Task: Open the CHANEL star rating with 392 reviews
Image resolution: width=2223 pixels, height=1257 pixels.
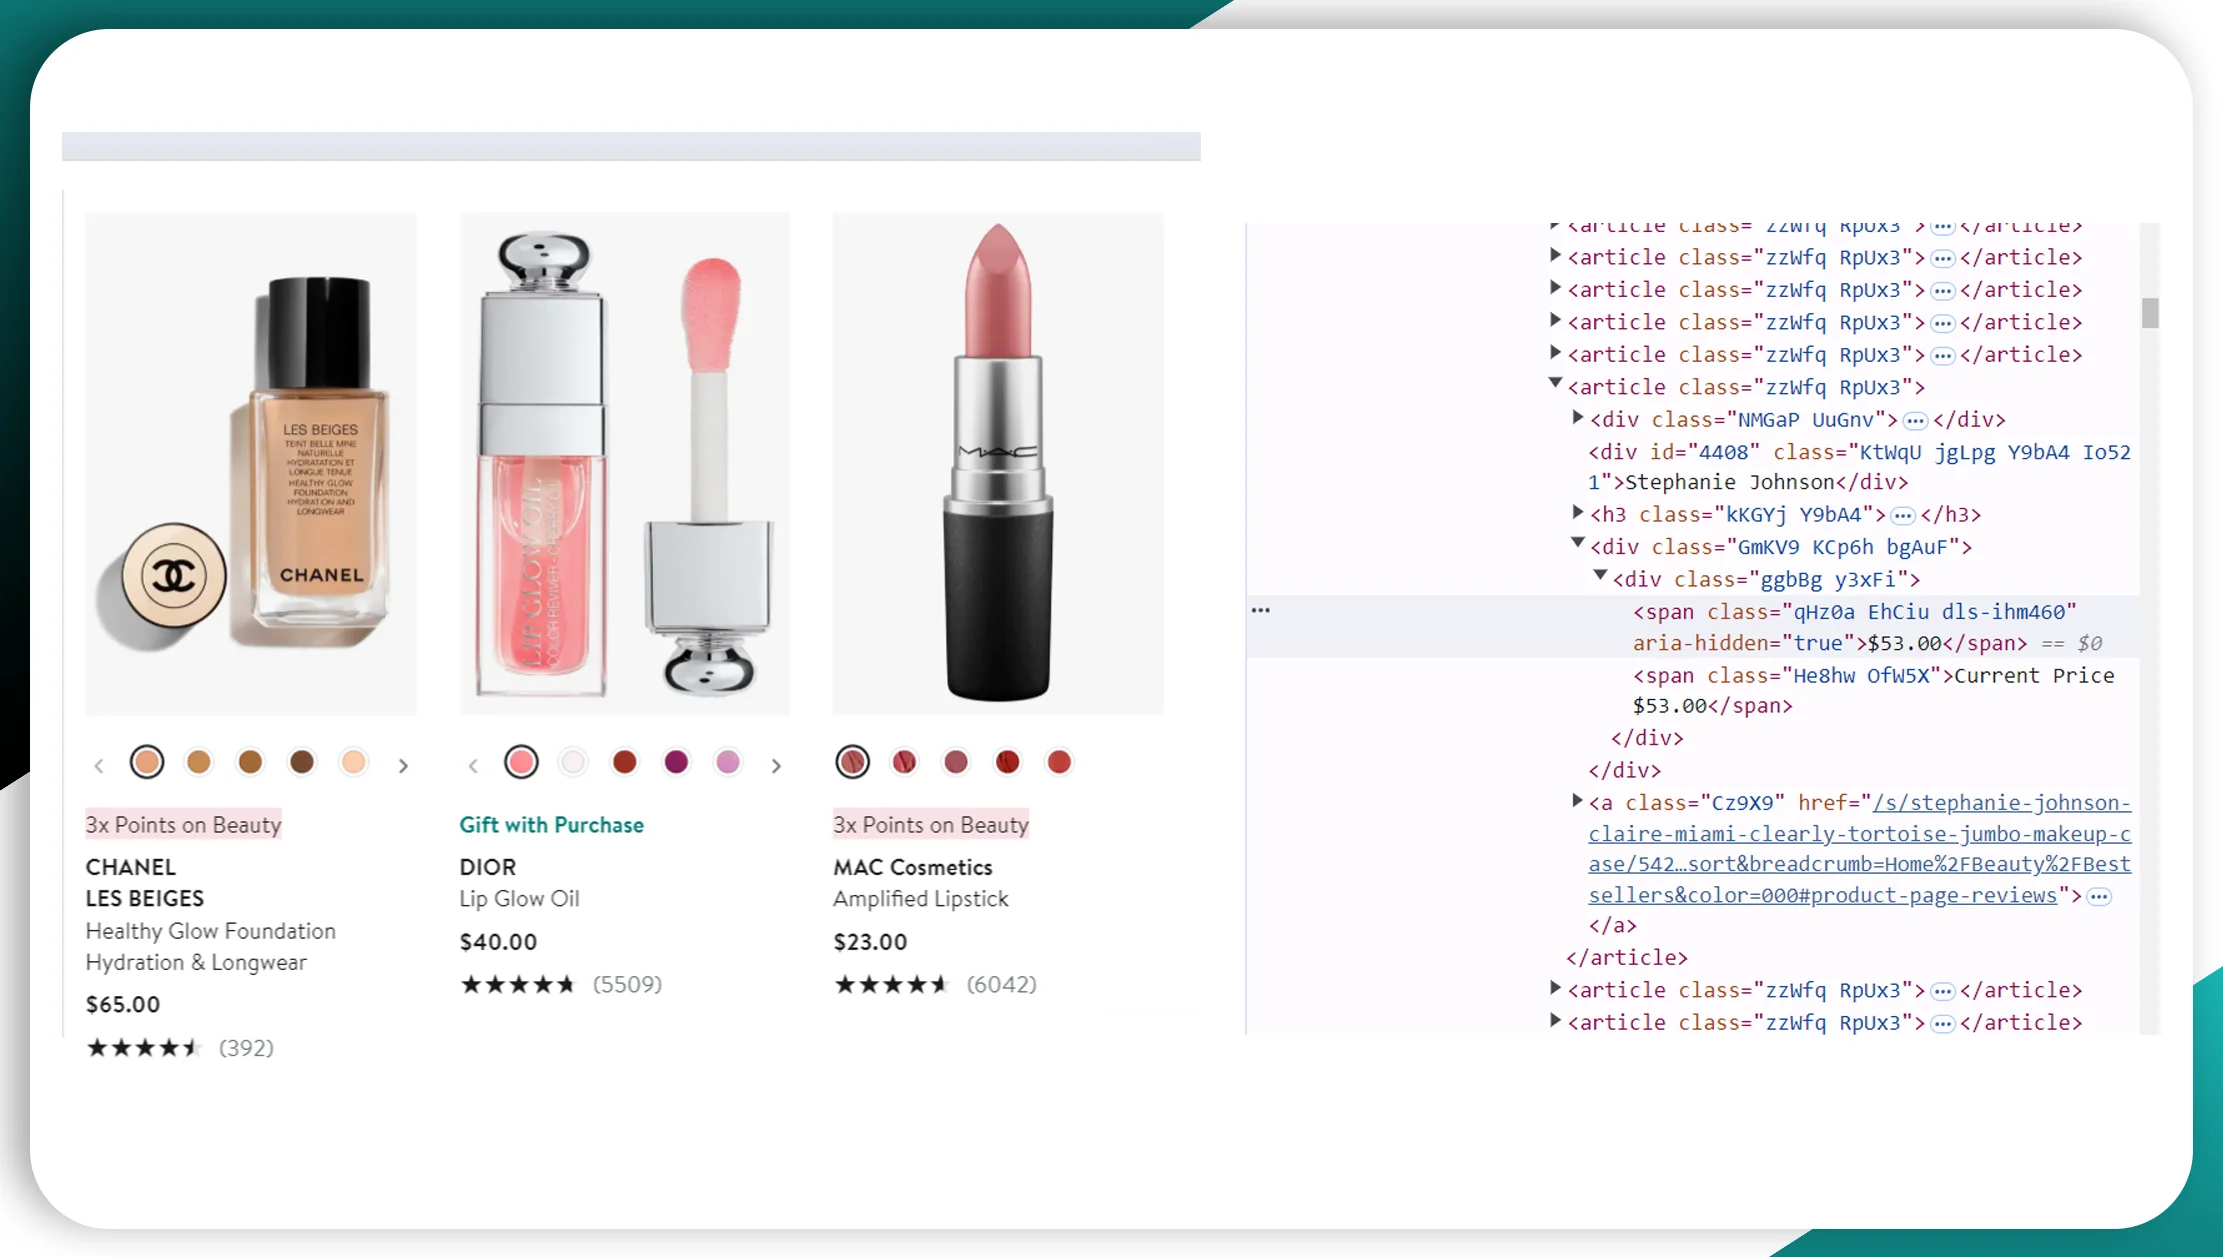Action: 180,1047
